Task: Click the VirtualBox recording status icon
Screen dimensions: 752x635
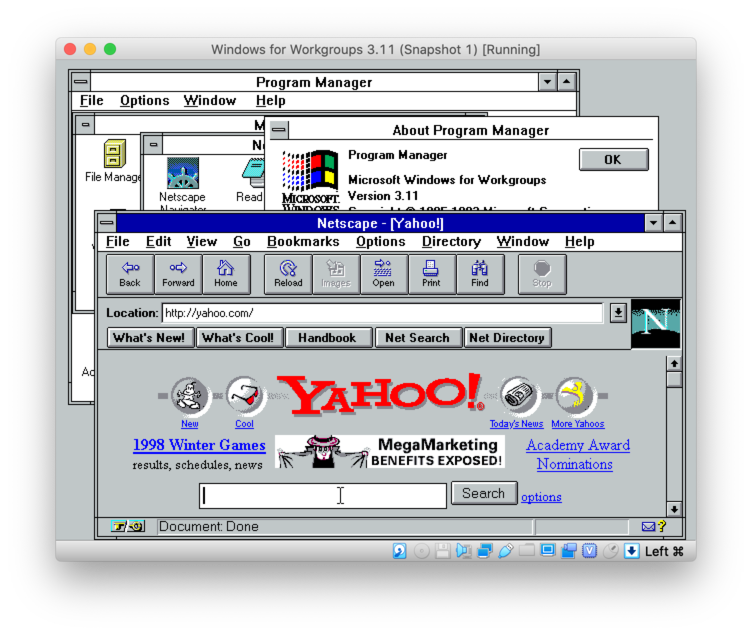Action: click(569, 551)
